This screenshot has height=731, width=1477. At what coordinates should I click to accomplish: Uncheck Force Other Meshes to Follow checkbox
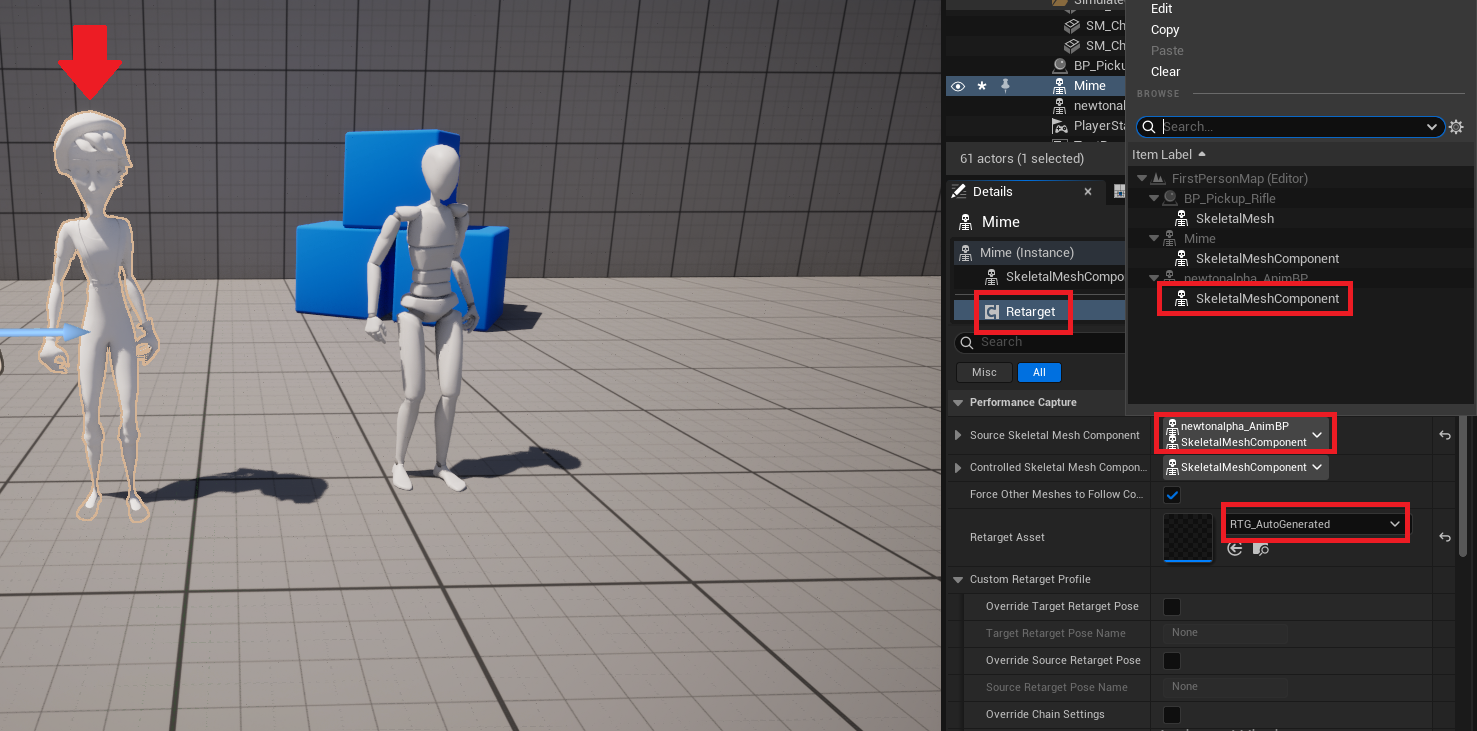pos(1172,495)
